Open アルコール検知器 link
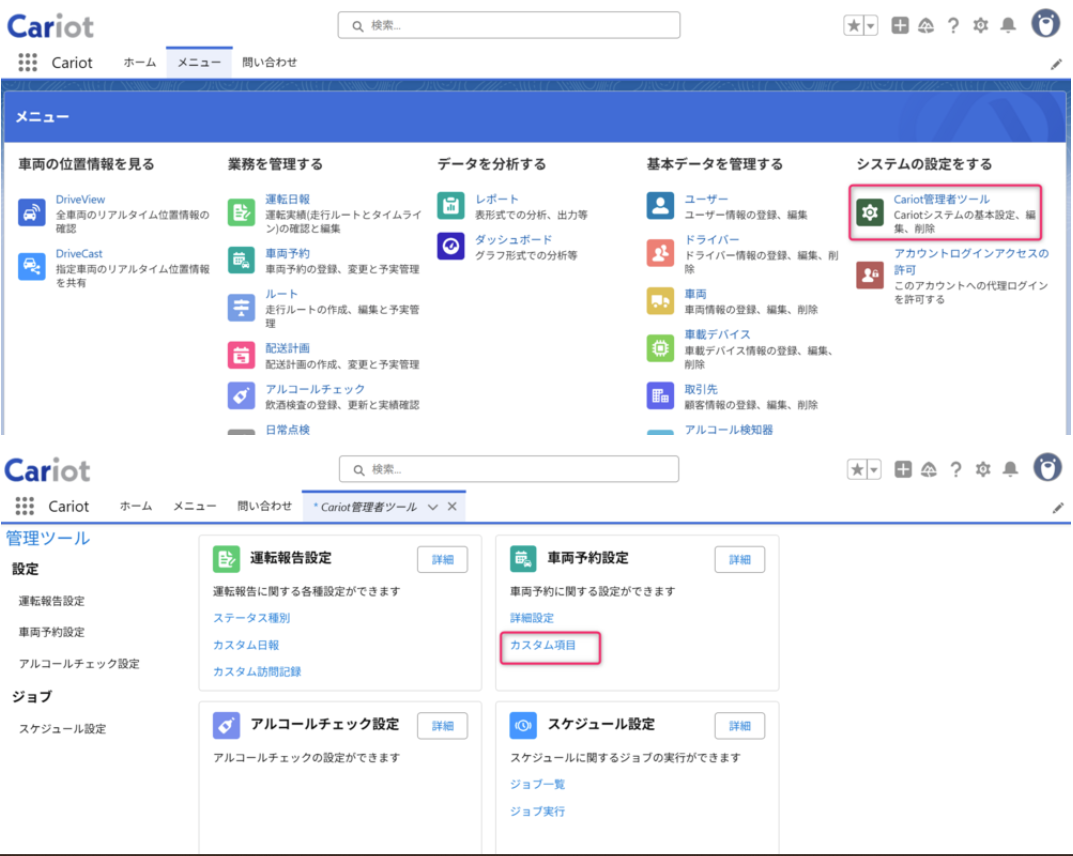Image resolution: width=1073 pixels, height=856 pixels. (x=729, y=430)
